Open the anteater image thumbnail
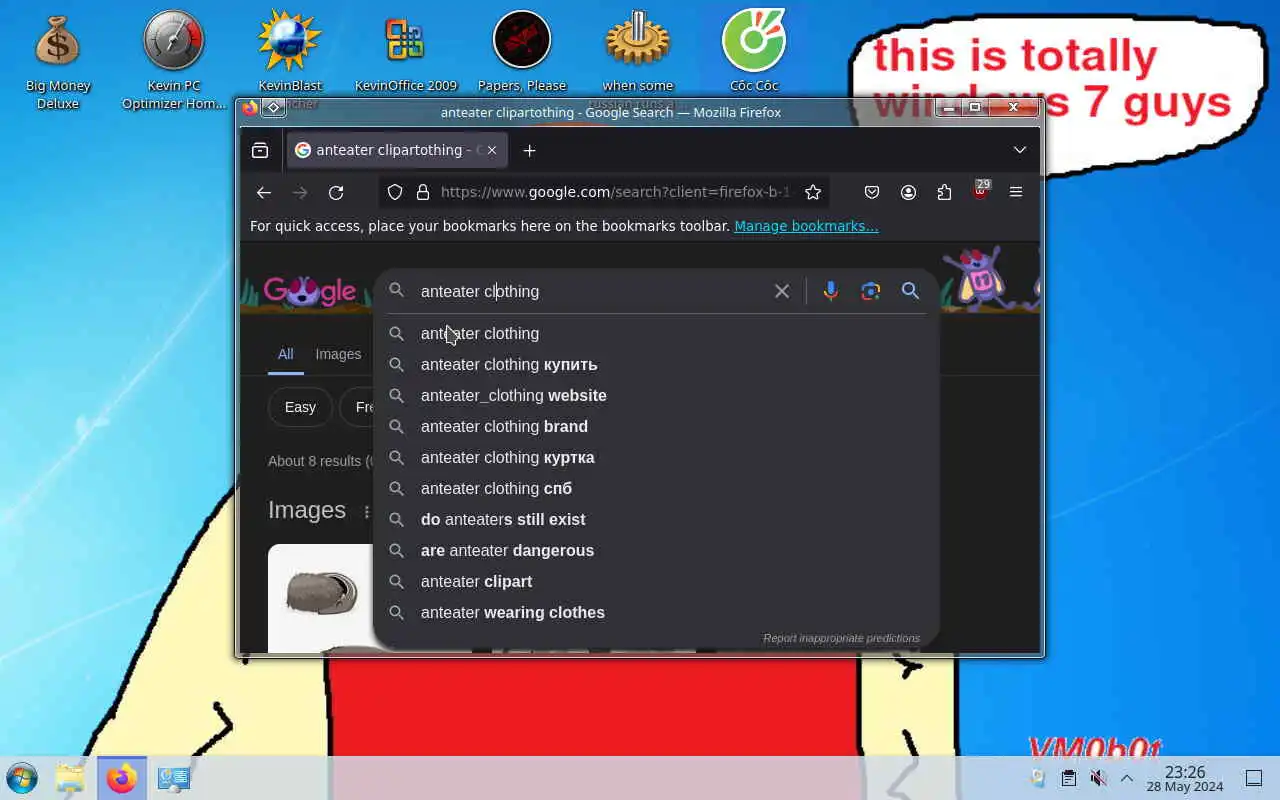Screen dimensions: 1280x800 point(320,598)
